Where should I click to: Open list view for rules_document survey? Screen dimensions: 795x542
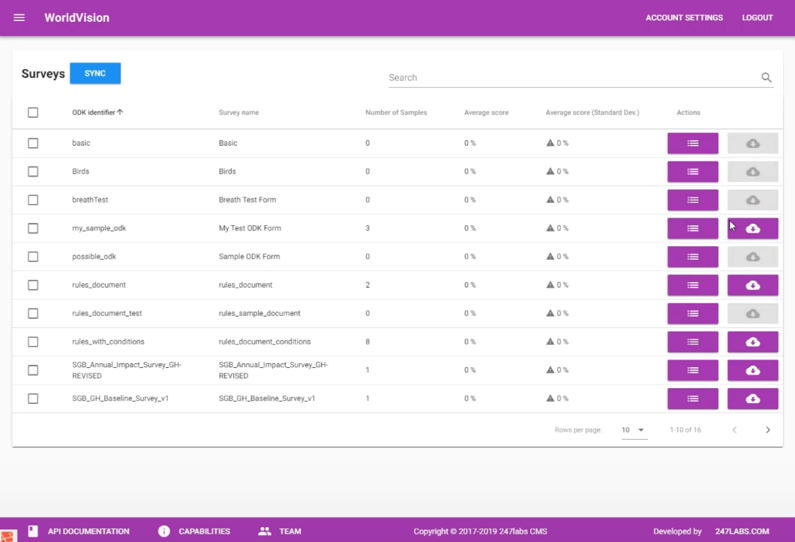pyautogui.click(x=692, y=286)
